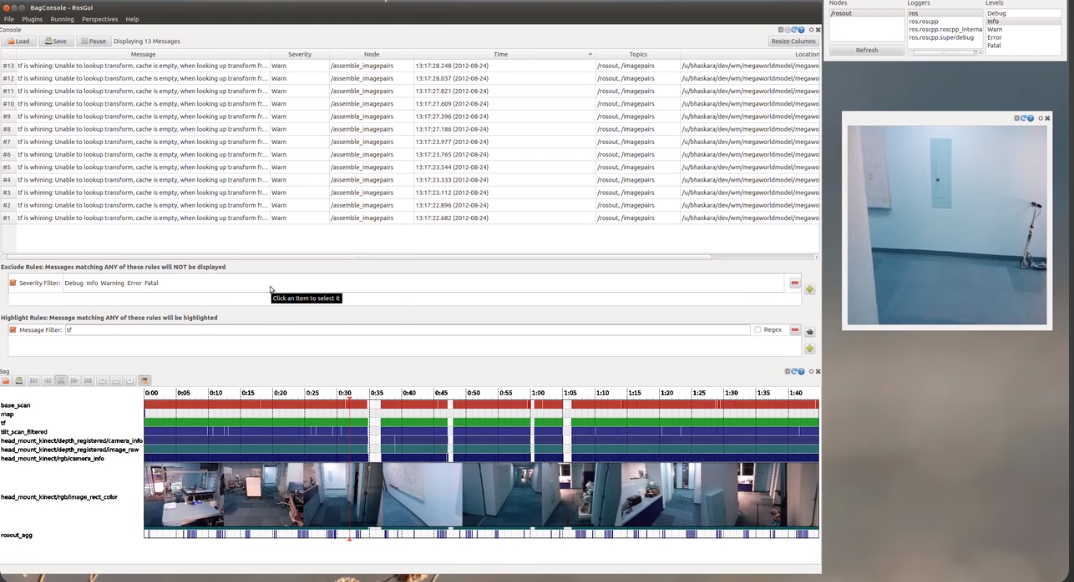Open the Perspectives menu

pyautogui.click(x=99, y=19)
